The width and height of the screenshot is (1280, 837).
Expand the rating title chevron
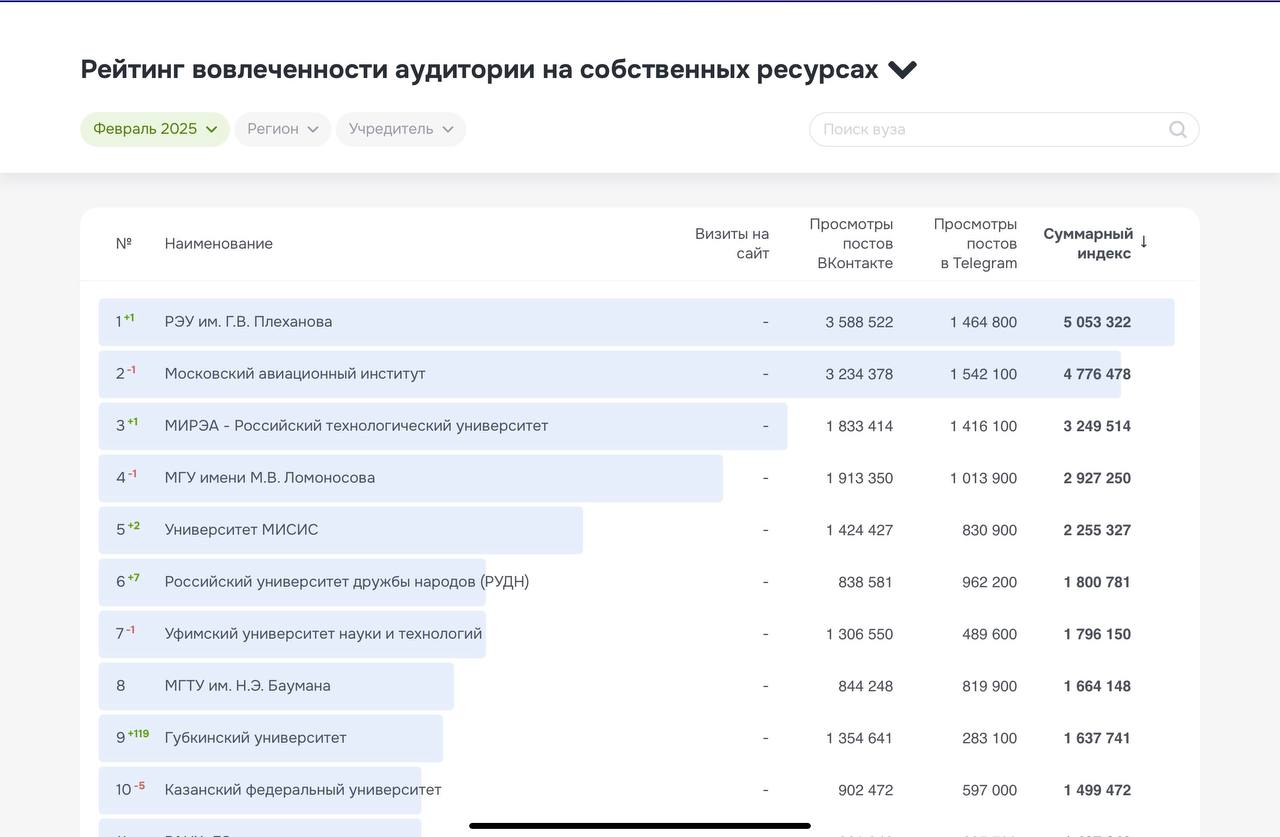tap(902, 70)
